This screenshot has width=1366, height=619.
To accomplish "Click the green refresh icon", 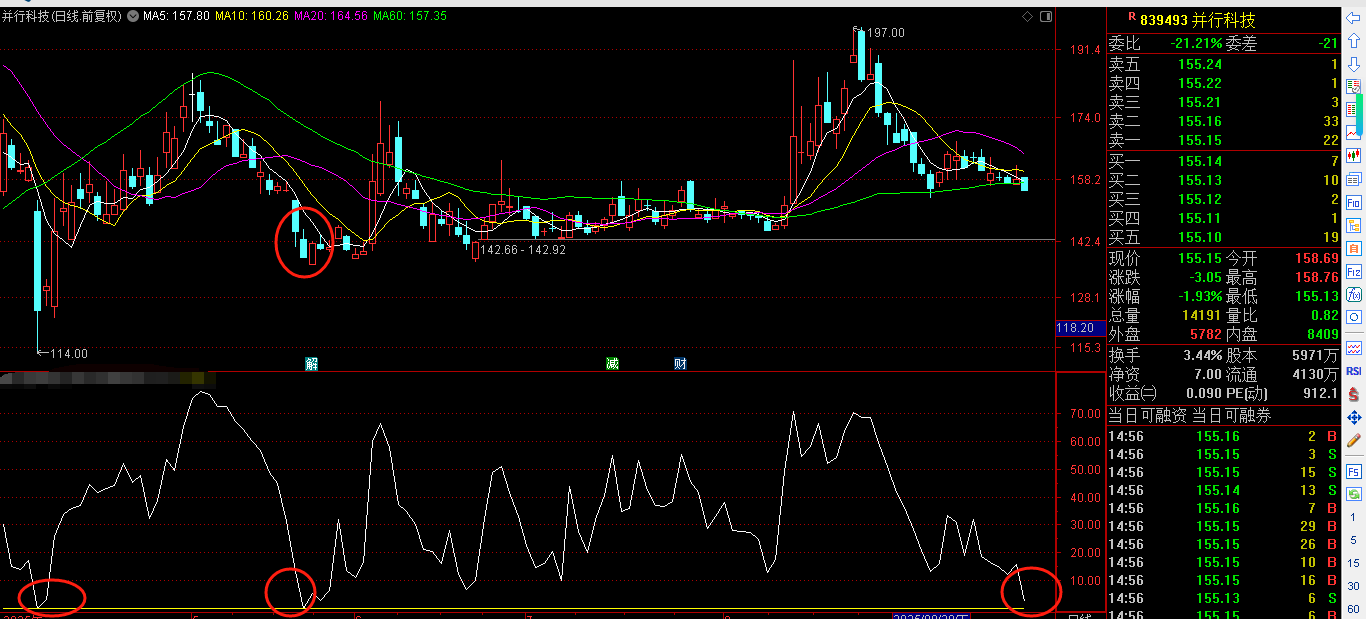I will (x=1355, y=494).
